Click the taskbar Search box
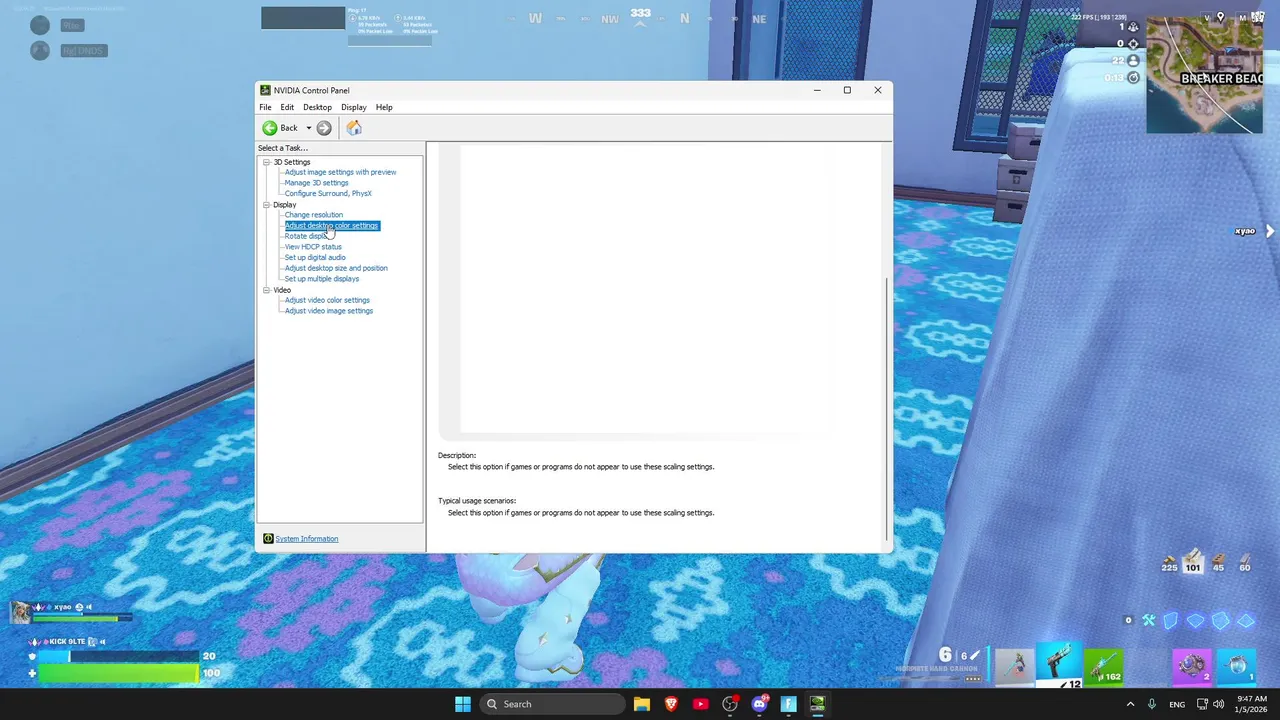The width and height of the screenshot is (1280, 720). [x=552, y=704]
